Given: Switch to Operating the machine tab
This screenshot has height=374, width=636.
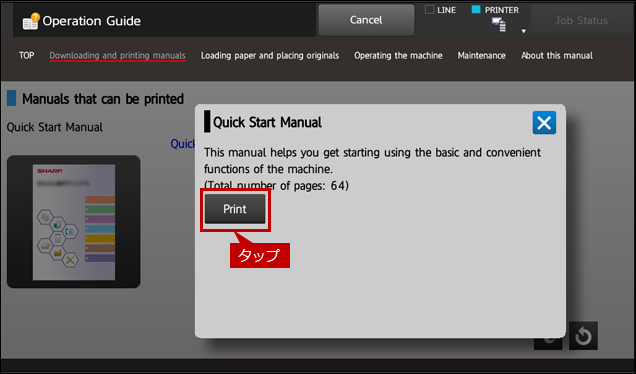Looking at the screenshot, I should coord(398,56).
